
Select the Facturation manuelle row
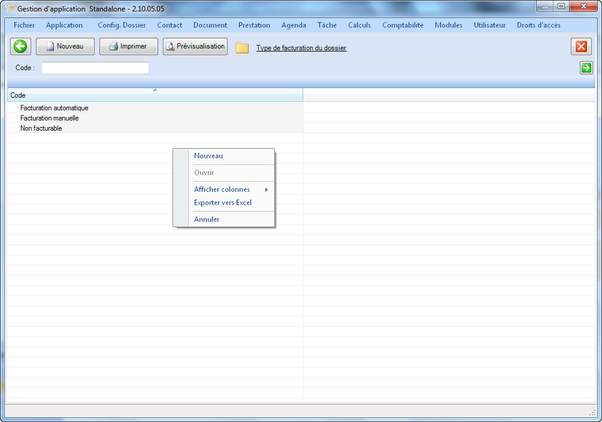point(50,118)
